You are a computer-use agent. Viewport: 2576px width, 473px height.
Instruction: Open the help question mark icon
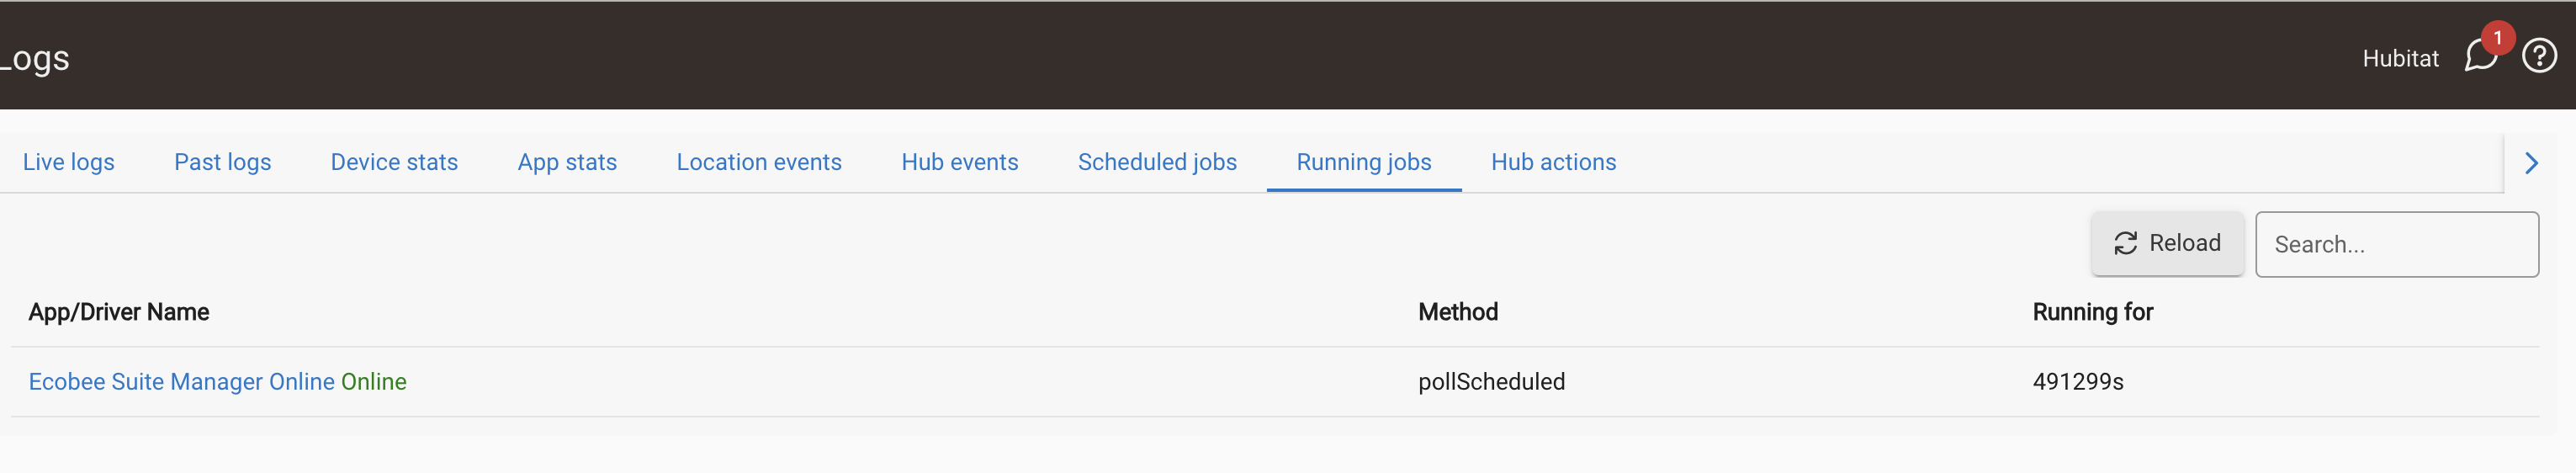click(x=2539, y=56)
